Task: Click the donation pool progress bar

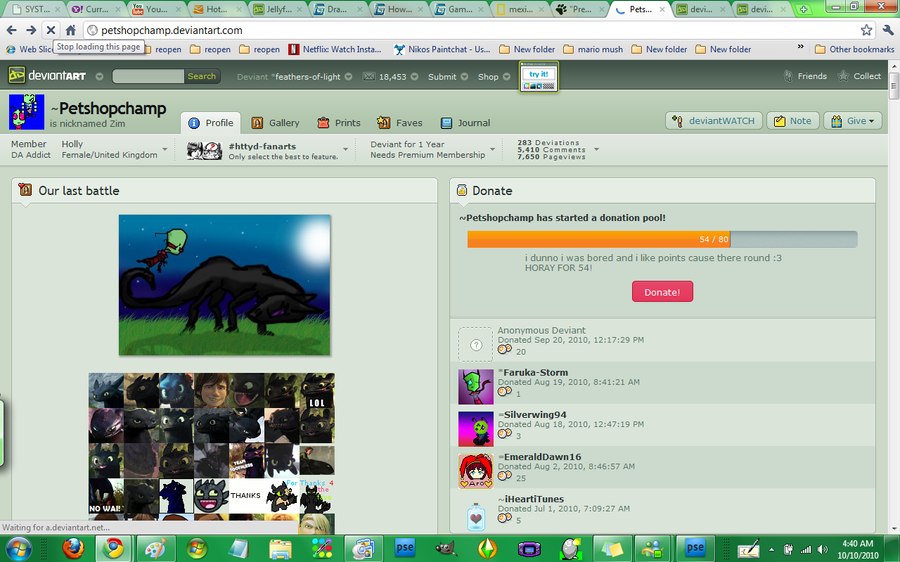Action: 662,239
